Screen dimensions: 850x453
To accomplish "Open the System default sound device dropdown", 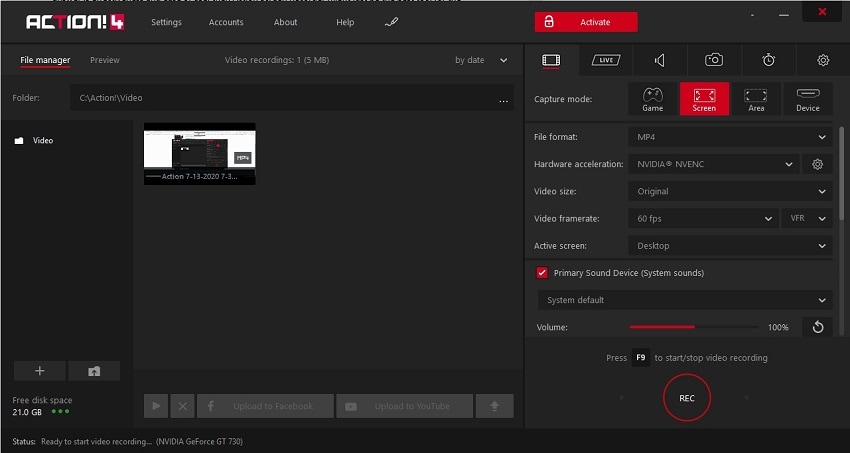I will [685, 300].
